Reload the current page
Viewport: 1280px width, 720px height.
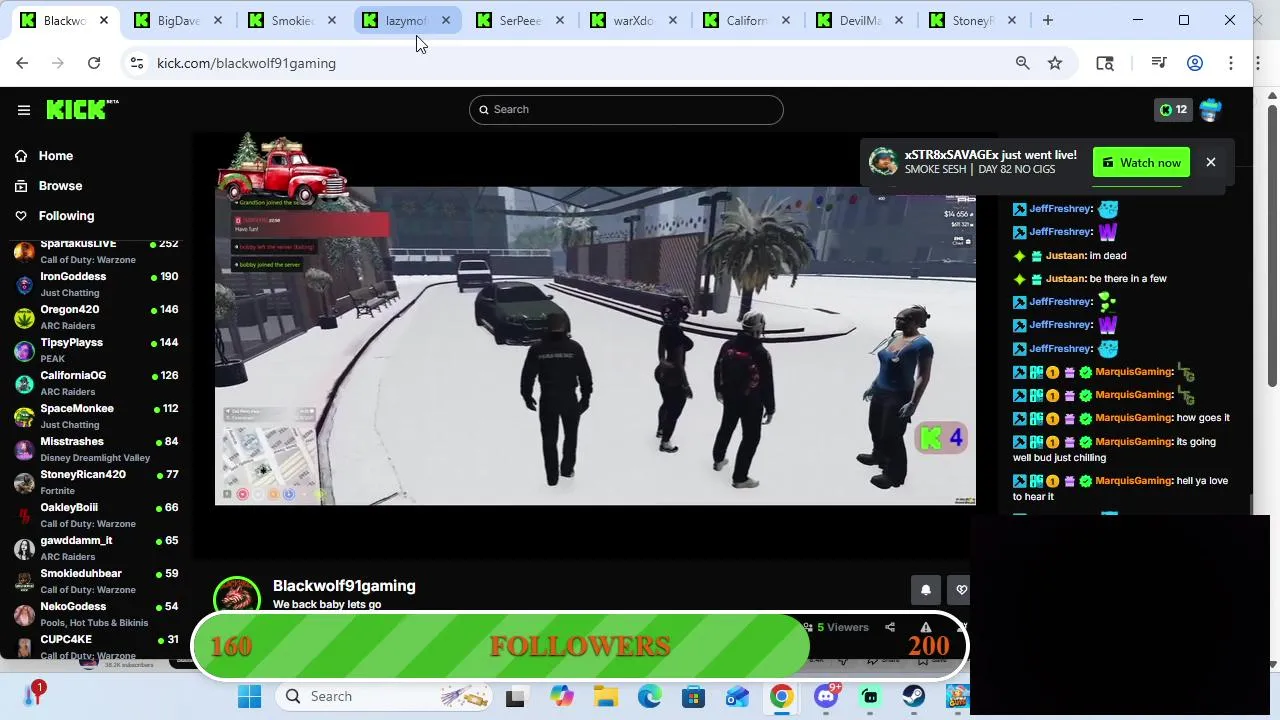point(94,63)
